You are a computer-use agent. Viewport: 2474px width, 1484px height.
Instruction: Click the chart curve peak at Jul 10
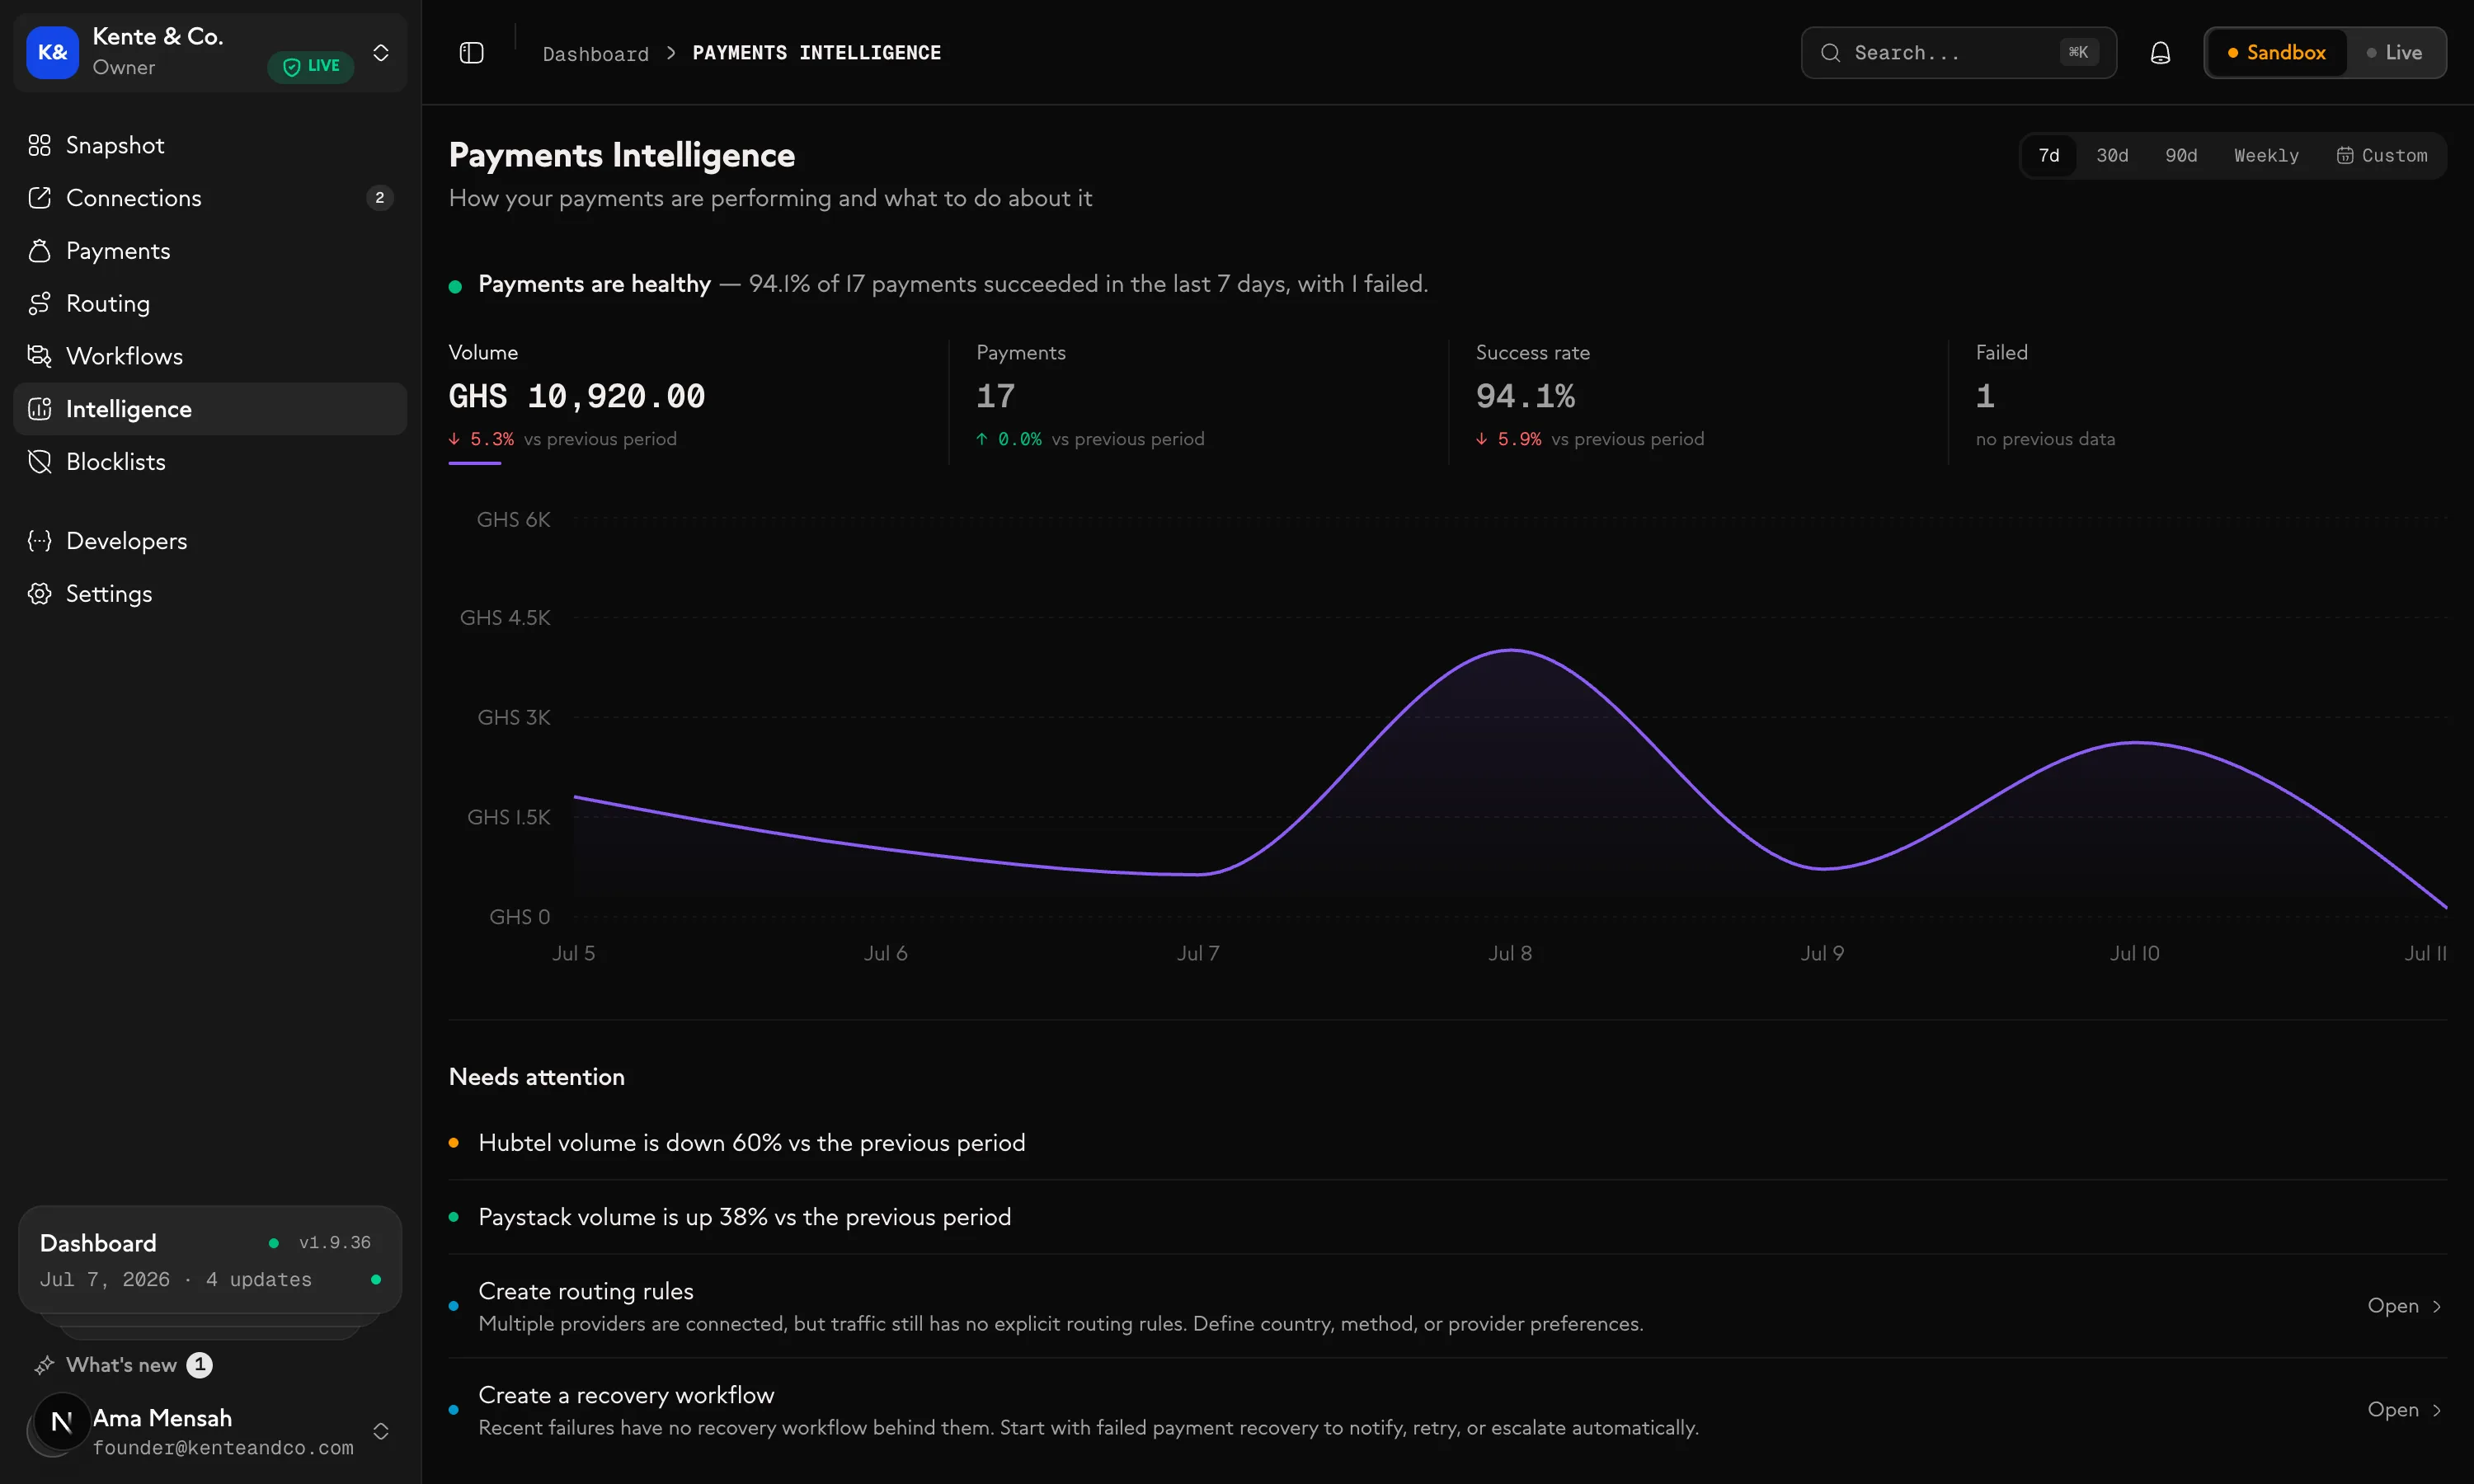[x=2136, y=742]
